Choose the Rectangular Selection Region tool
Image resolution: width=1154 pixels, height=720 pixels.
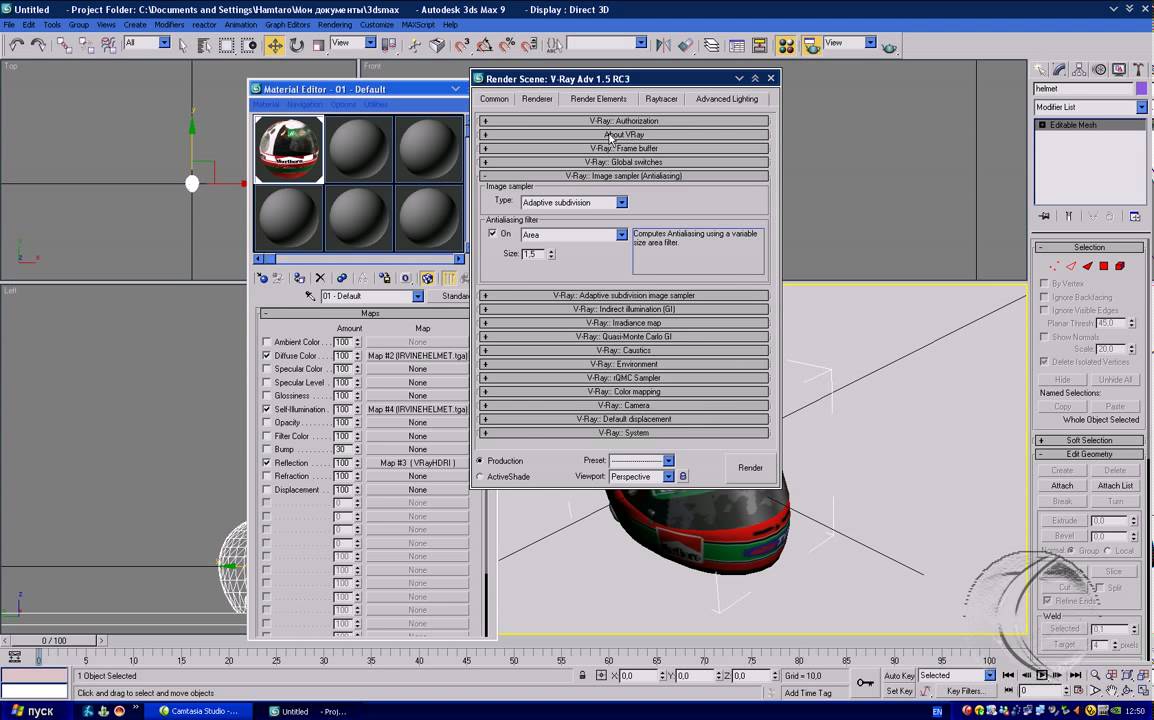pyautogui.click(x=227, y=46)
